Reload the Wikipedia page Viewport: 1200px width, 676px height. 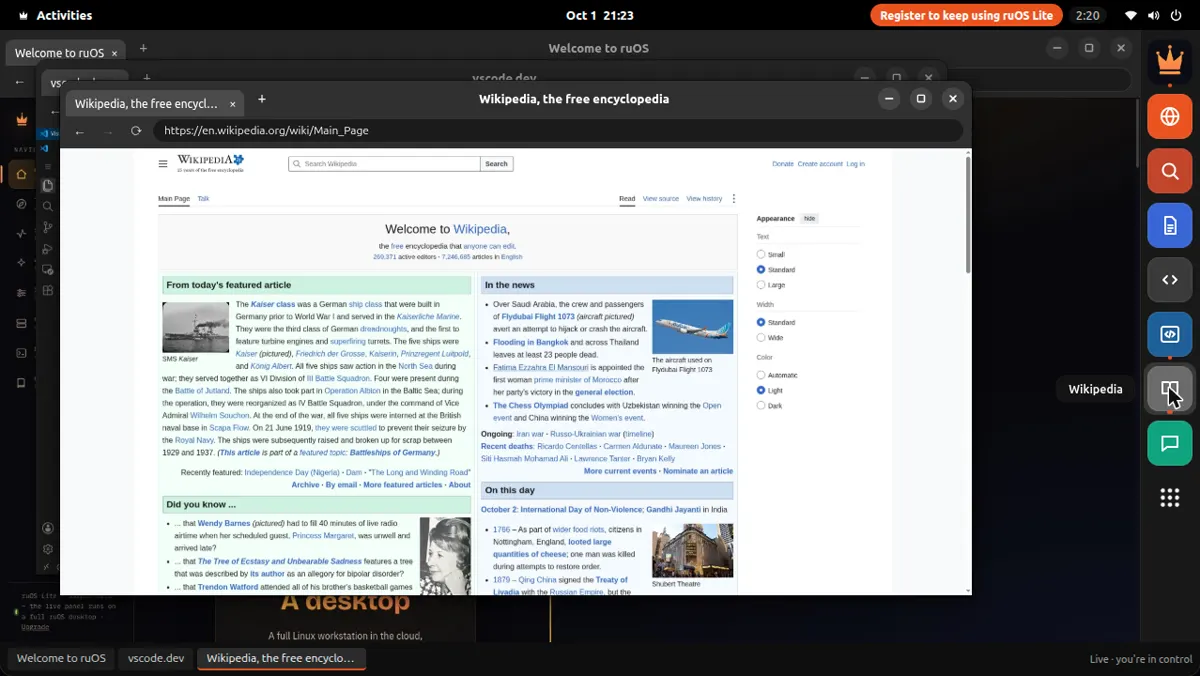[x=136, y=130]
